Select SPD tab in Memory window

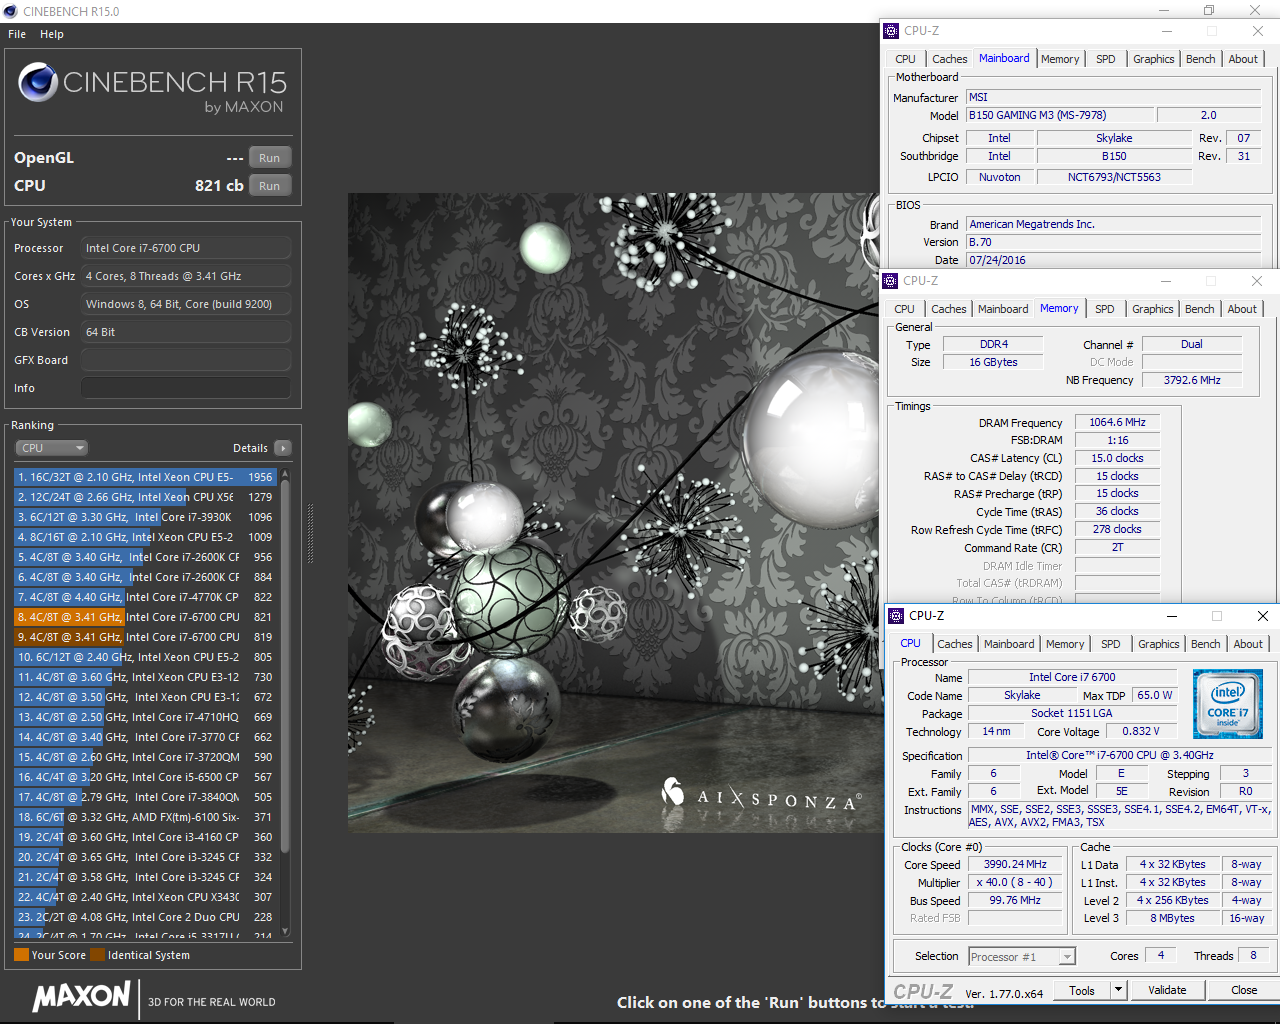pos(1105,309)
